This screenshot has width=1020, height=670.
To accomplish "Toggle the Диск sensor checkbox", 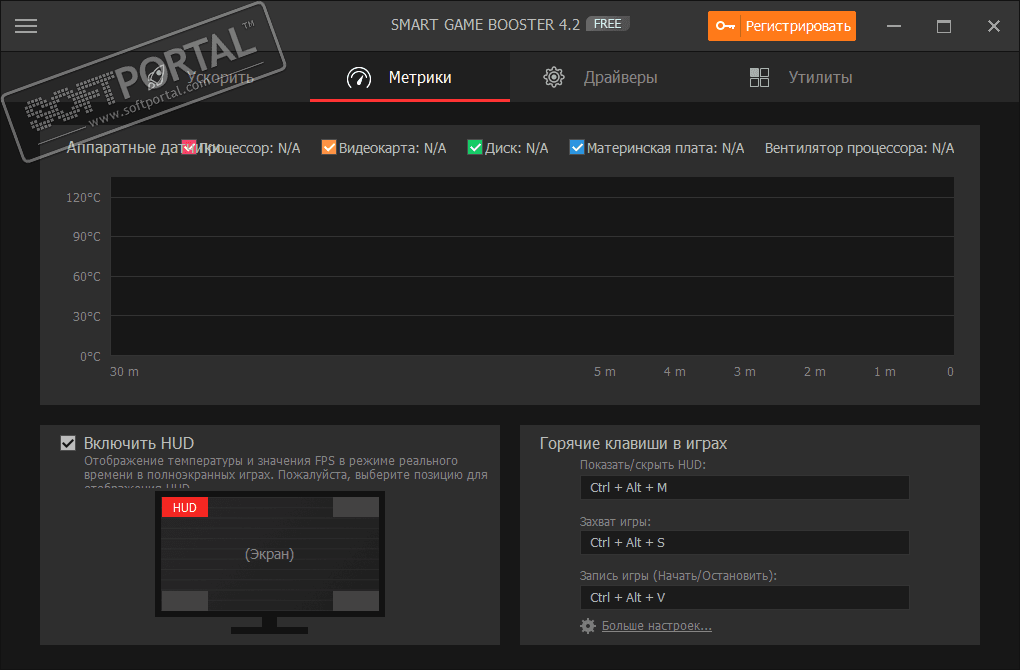I will [475, 148].
